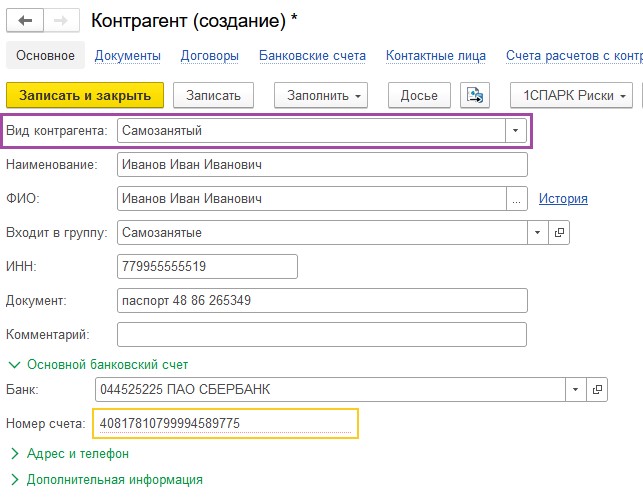The width and height of the screenshot is (643, 497).
Task: Open the Входит в группу dropdown list
Action: [538, 233]
